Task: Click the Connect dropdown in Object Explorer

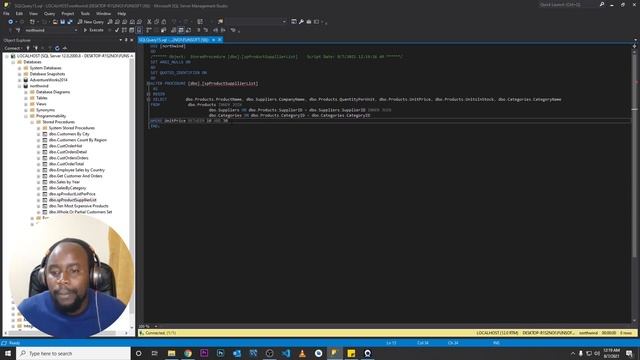Action: click(x=13, y=48)
